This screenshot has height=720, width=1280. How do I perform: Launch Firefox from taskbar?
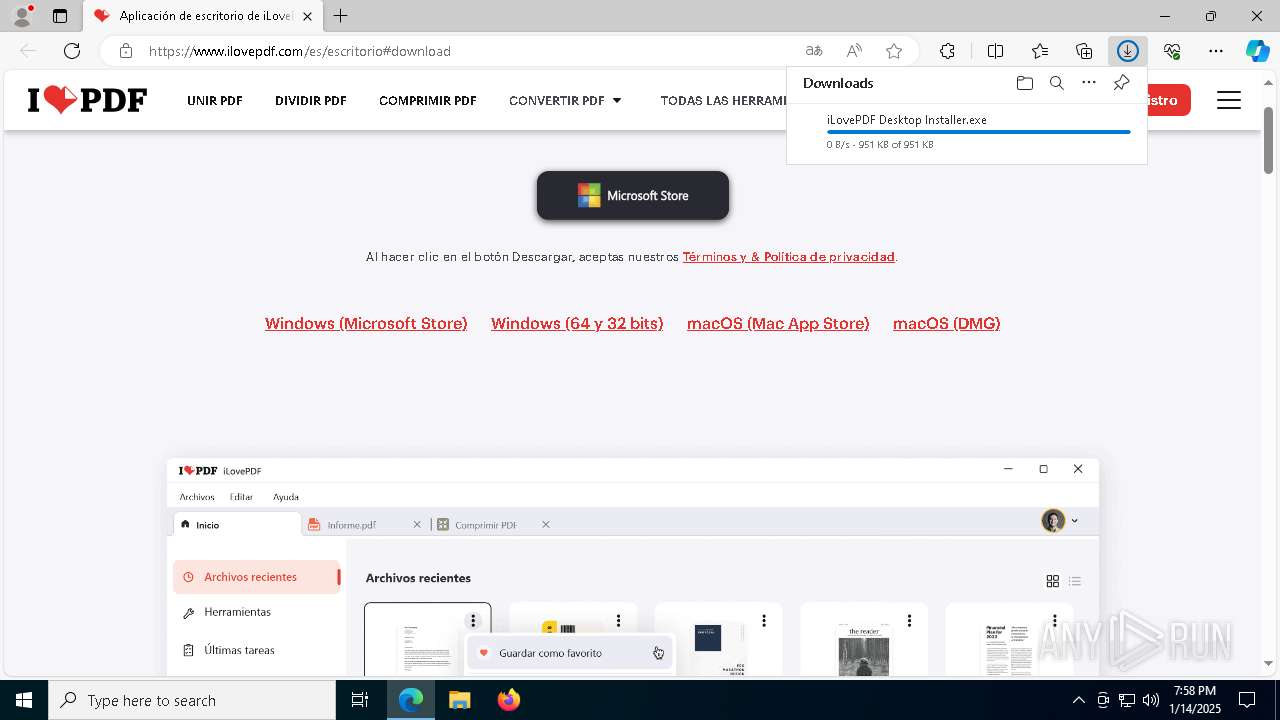pyautogui.click(x=508, y=700)
